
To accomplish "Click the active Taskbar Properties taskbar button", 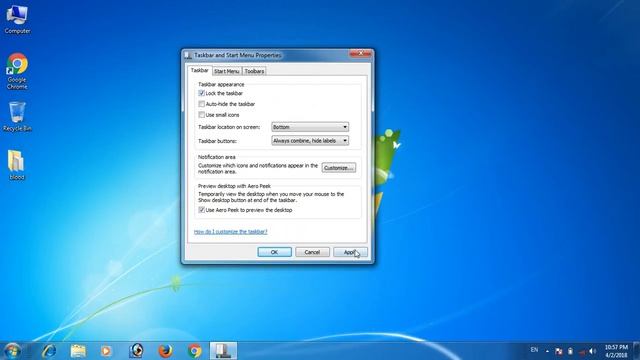I will [223, 351].
